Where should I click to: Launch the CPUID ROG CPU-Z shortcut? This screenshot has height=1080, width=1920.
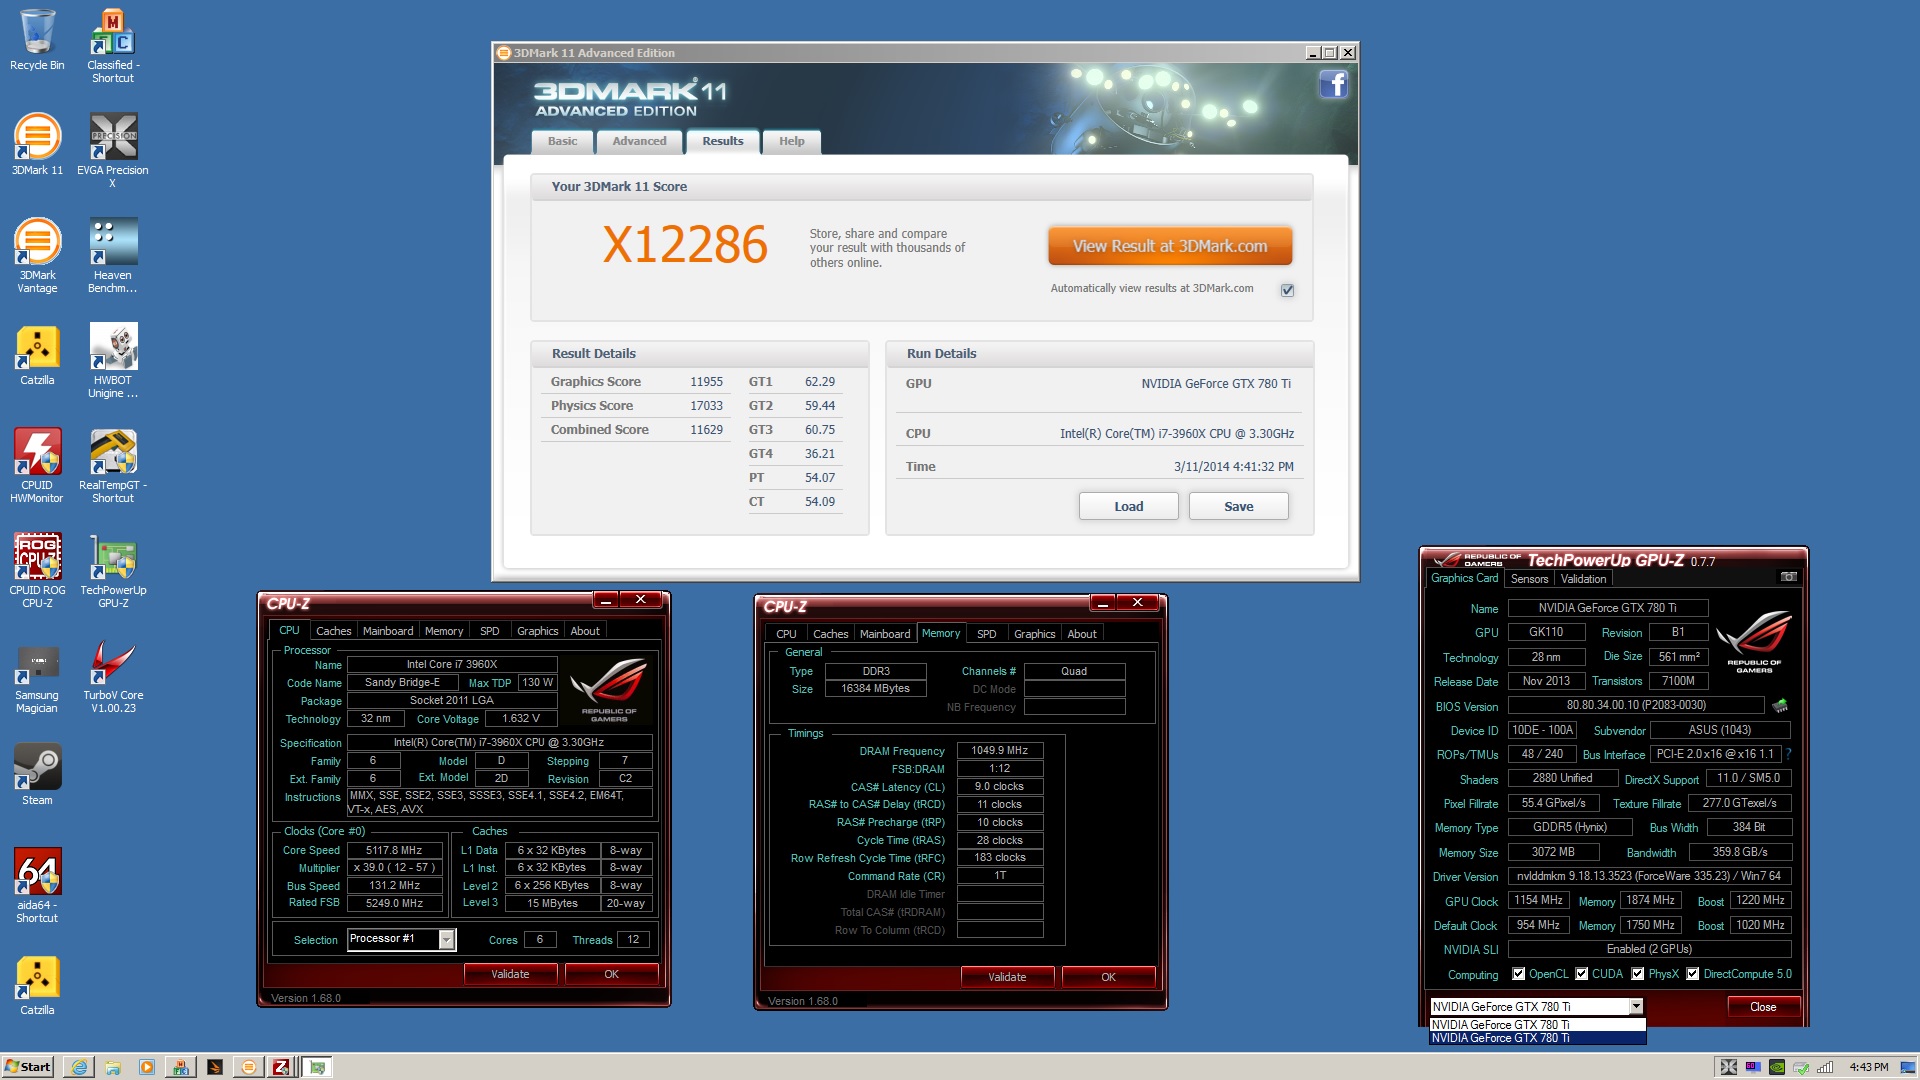pyautogui.click(x=37, y=571)
